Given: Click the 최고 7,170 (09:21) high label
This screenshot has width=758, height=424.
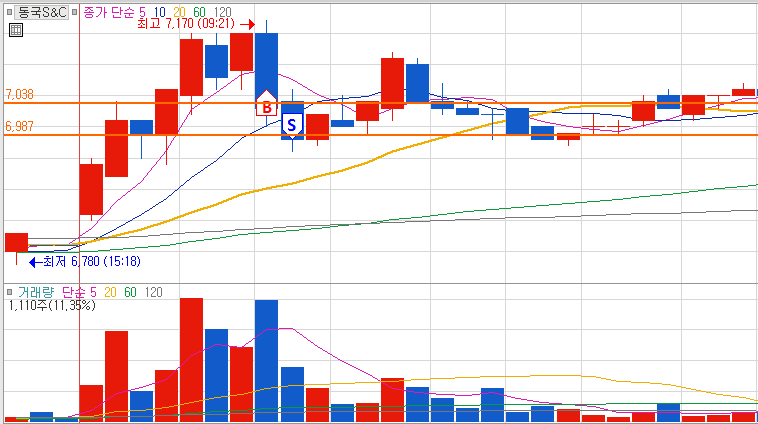Looking at the screenshot, I should click(x=186, y=24).
